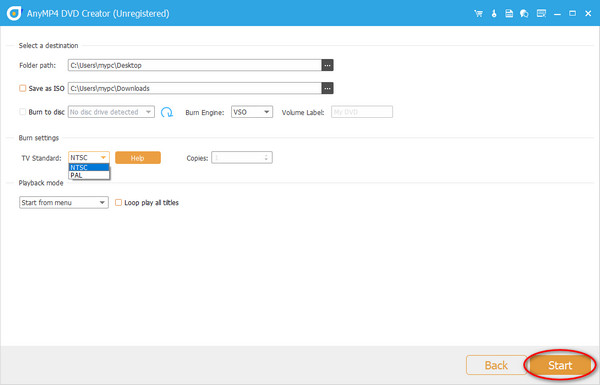Browse for the ISO save location
The image size is (600, 385).
[x=327, y=88]
